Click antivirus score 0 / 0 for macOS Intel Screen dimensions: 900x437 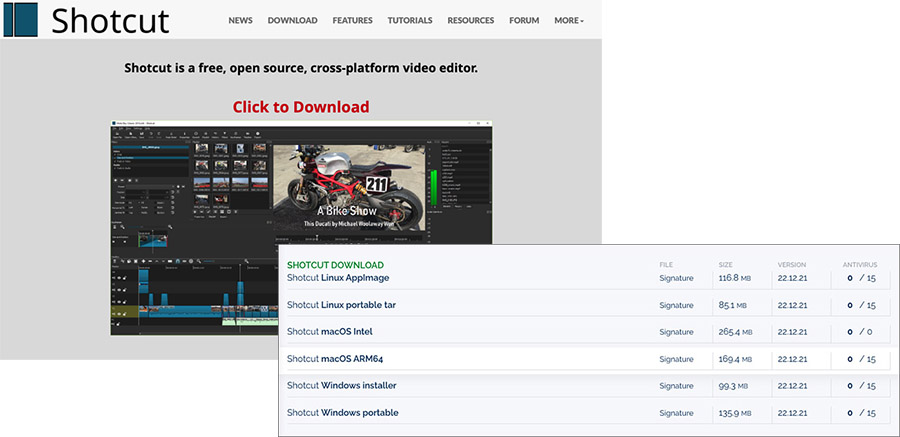tap(860, 332)
